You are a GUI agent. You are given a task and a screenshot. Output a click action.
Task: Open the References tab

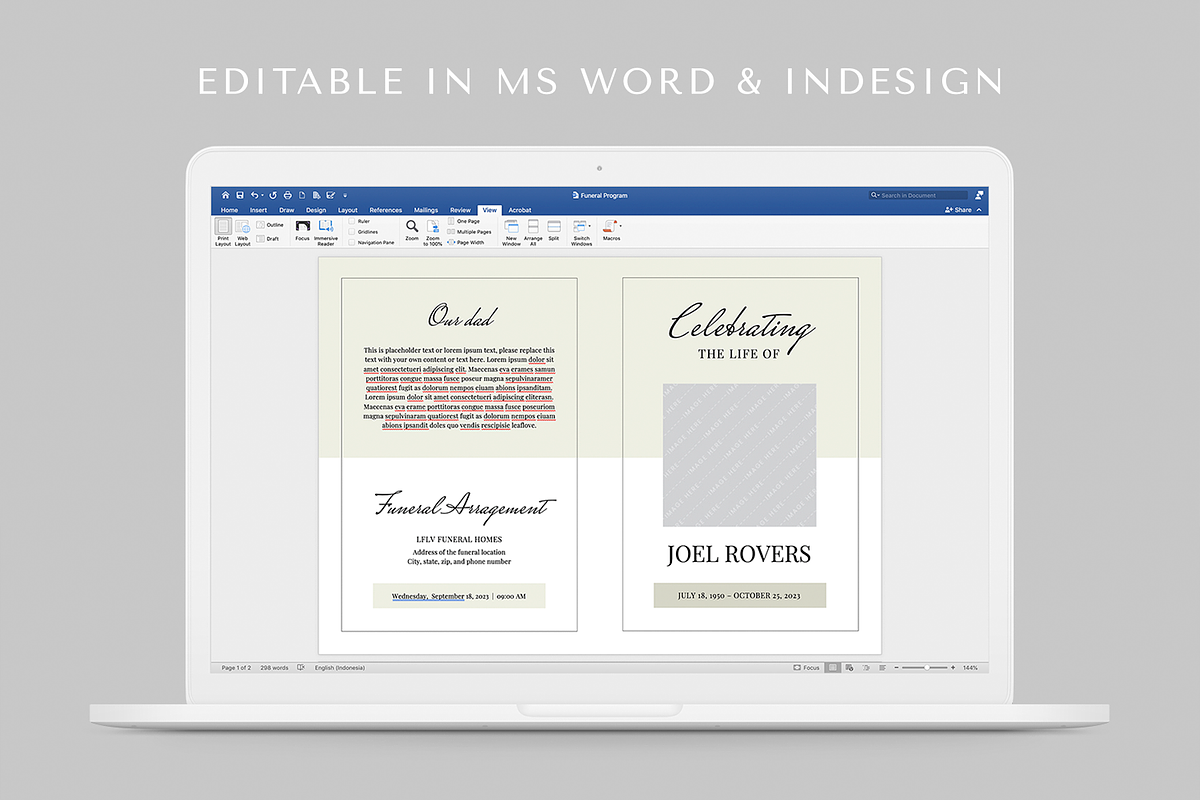click(386, 210)
